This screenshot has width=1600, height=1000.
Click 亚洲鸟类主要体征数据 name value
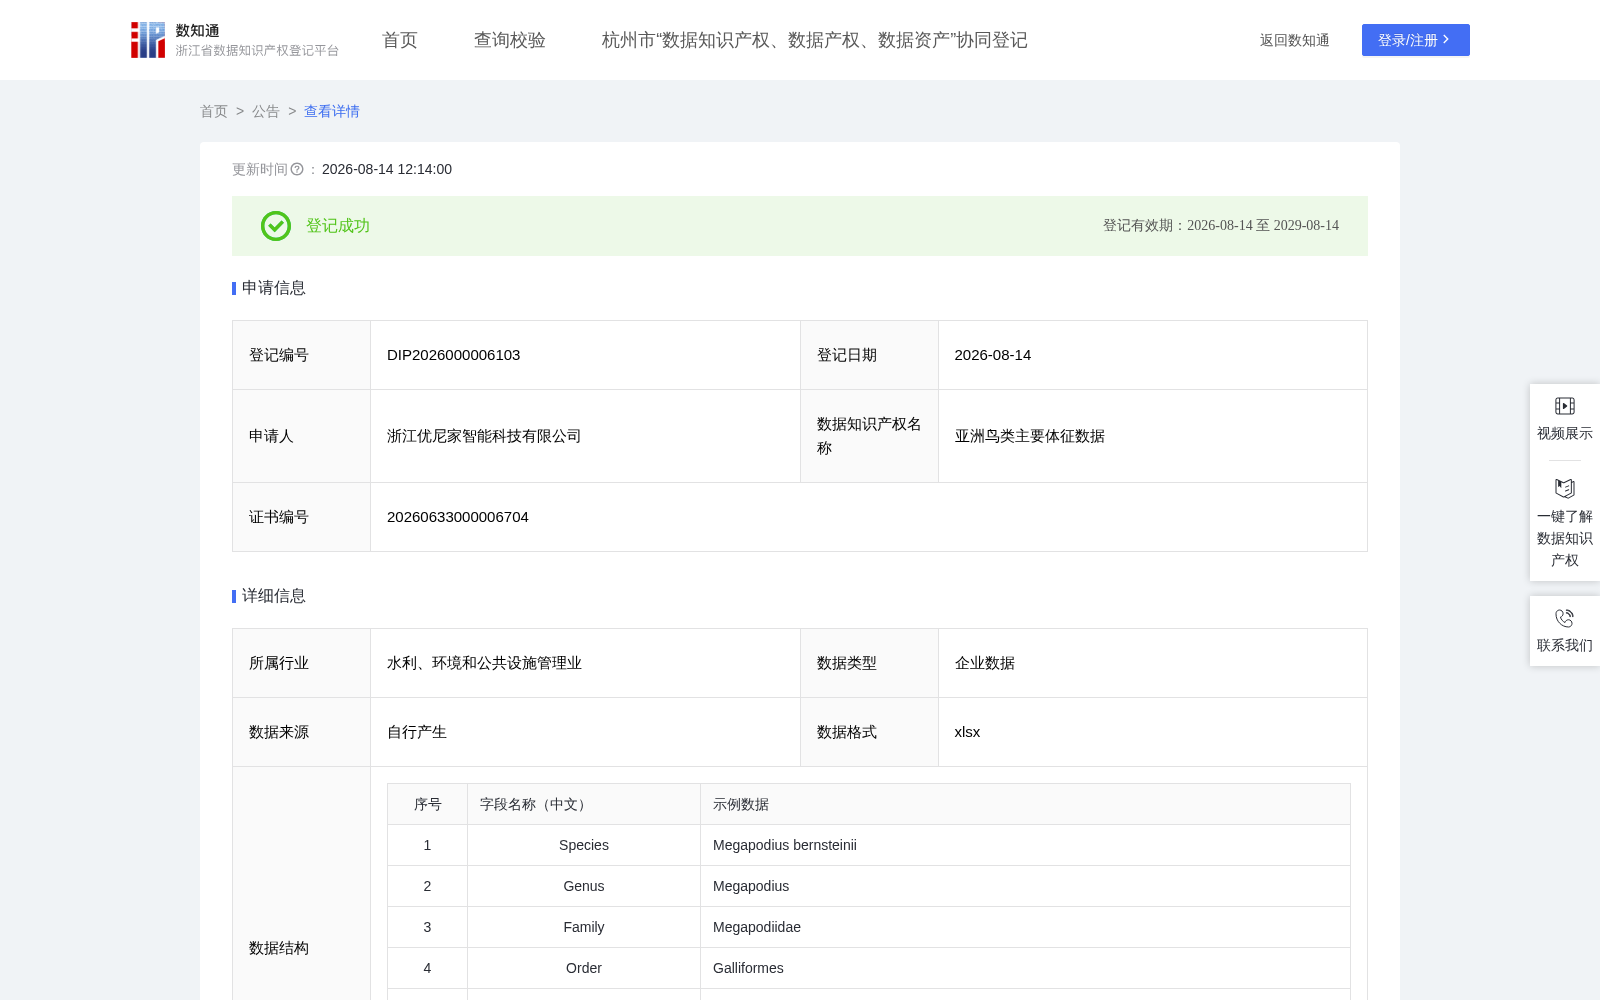[1030, 436]
